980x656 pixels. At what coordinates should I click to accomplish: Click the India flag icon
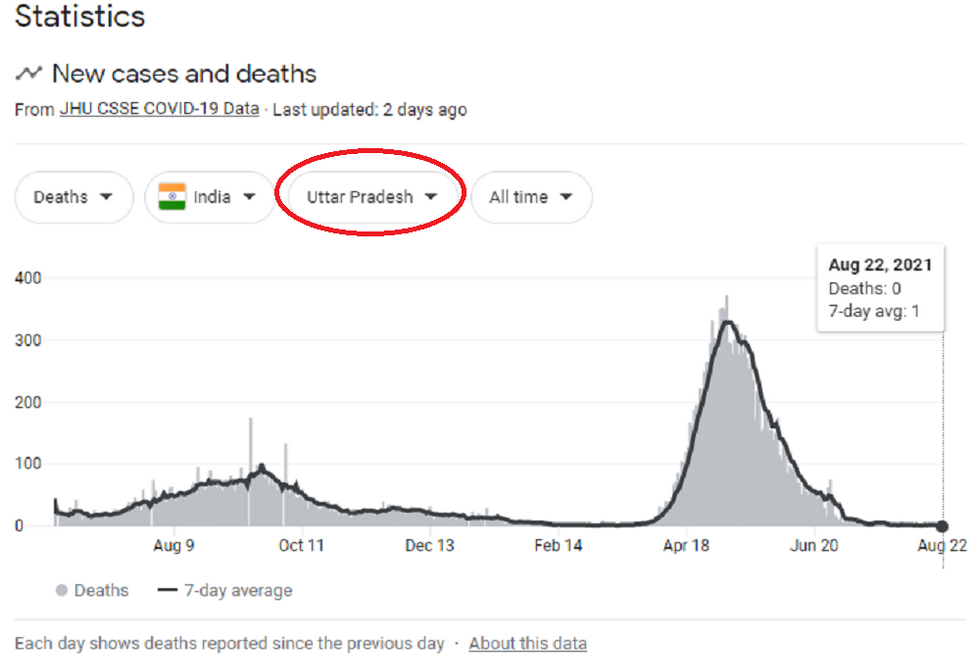point(172,197)
